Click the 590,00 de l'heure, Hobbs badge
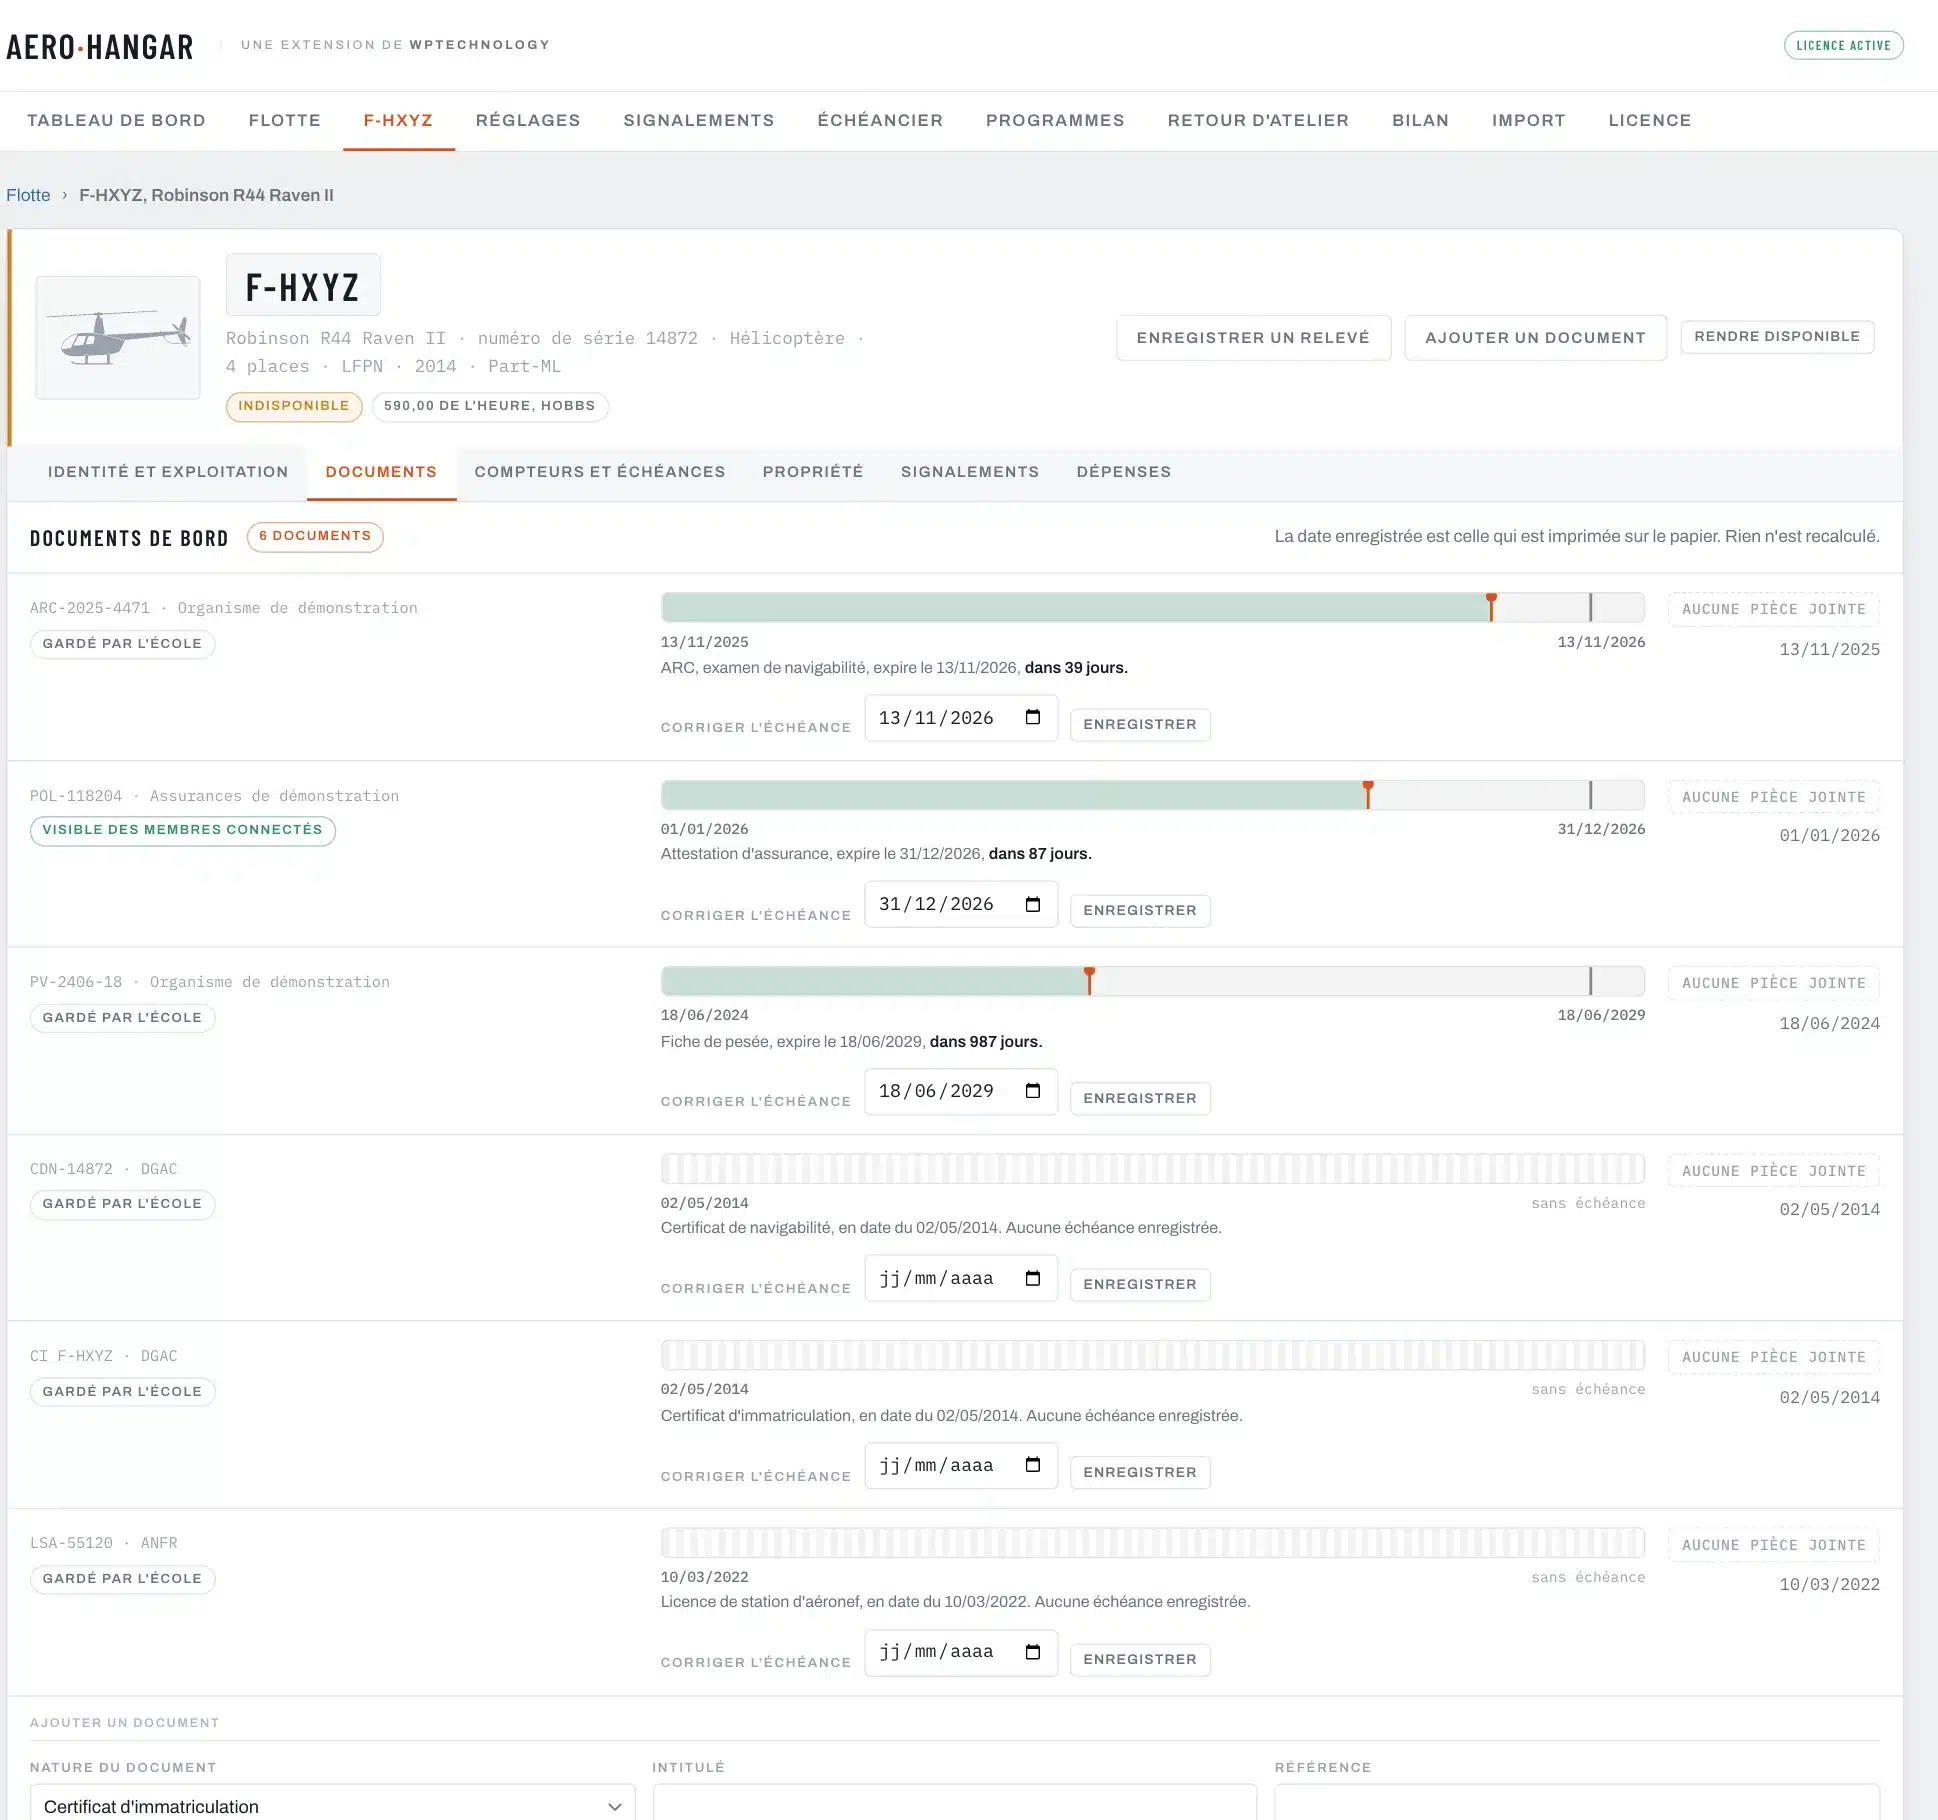This screenshot has width=1938, height=1820. pos(490,406)
